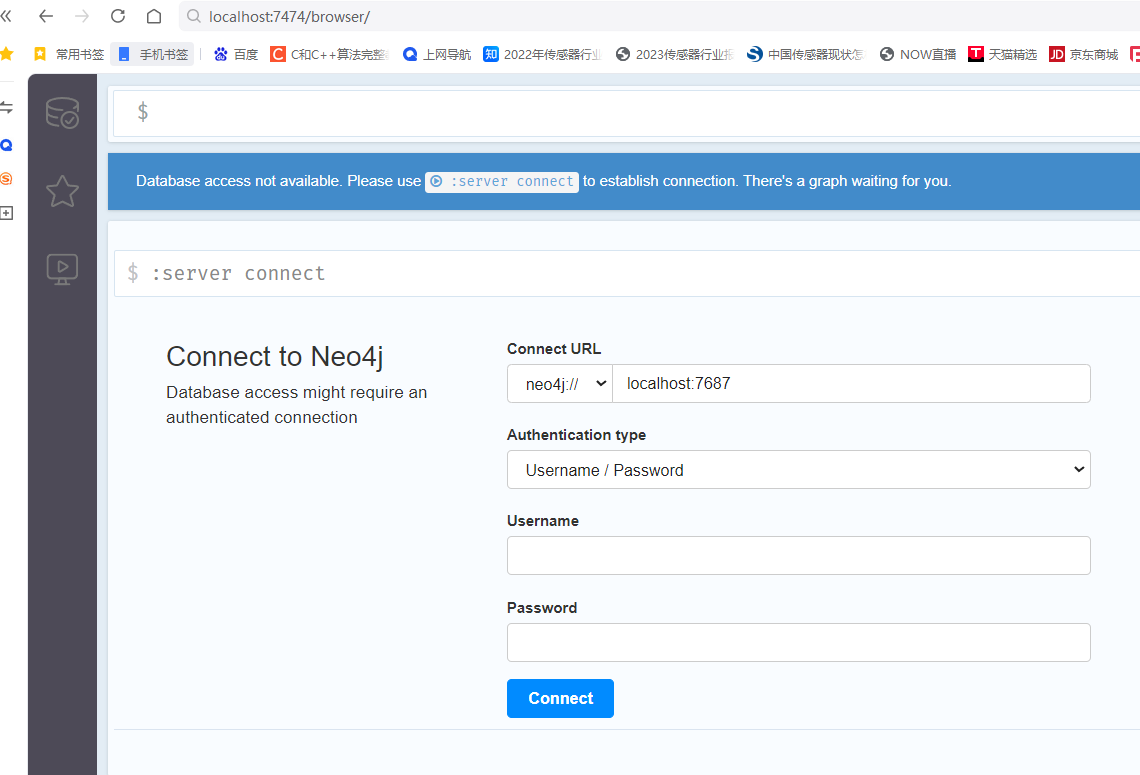Screen dimensions: 1140x775
Task: Click the browser forward arrow
Action: 82,16
